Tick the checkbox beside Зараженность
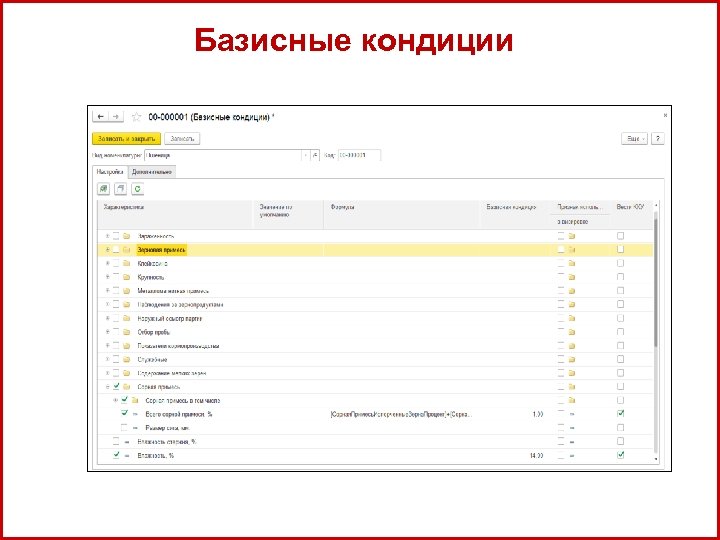The width and height of the screenshot is (720, 540). (x=116, y=236)
